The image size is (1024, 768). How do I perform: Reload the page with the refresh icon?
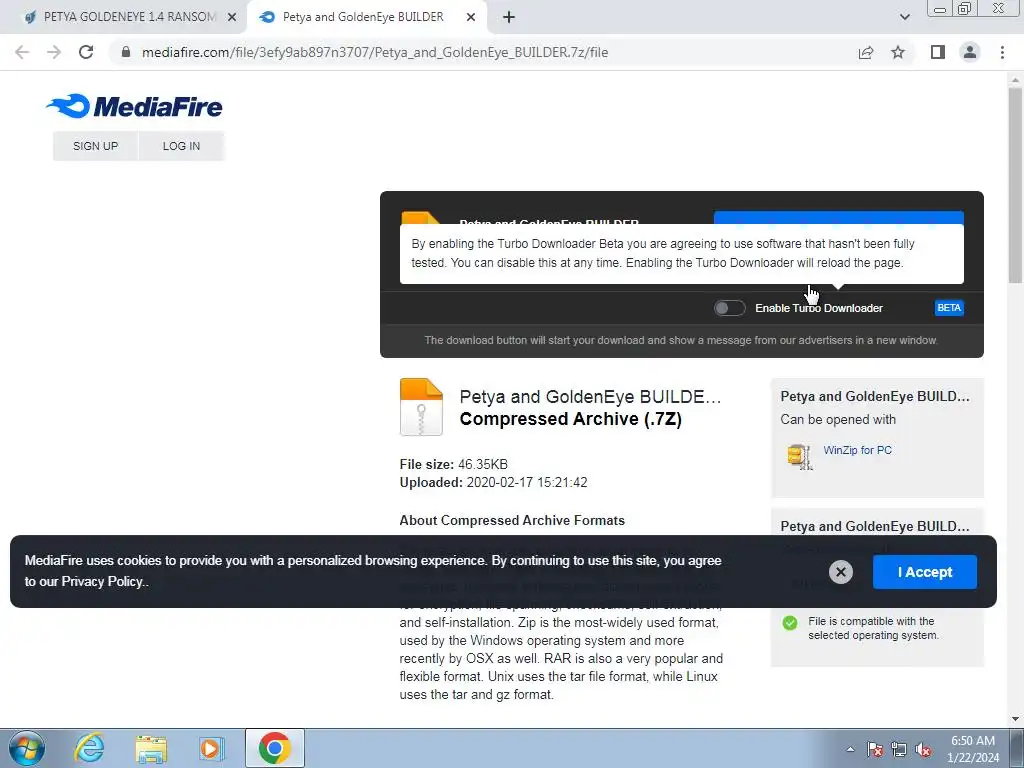pyautogui.click(x=86, y=52)
